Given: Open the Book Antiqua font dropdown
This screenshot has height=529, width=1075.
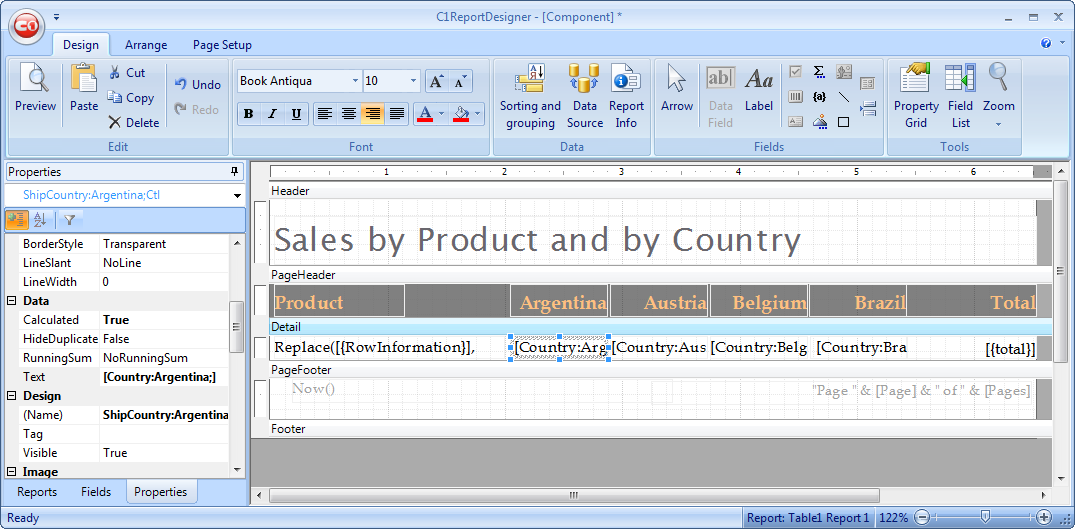Looking at the screenshot, I should (x=355, y=81).
